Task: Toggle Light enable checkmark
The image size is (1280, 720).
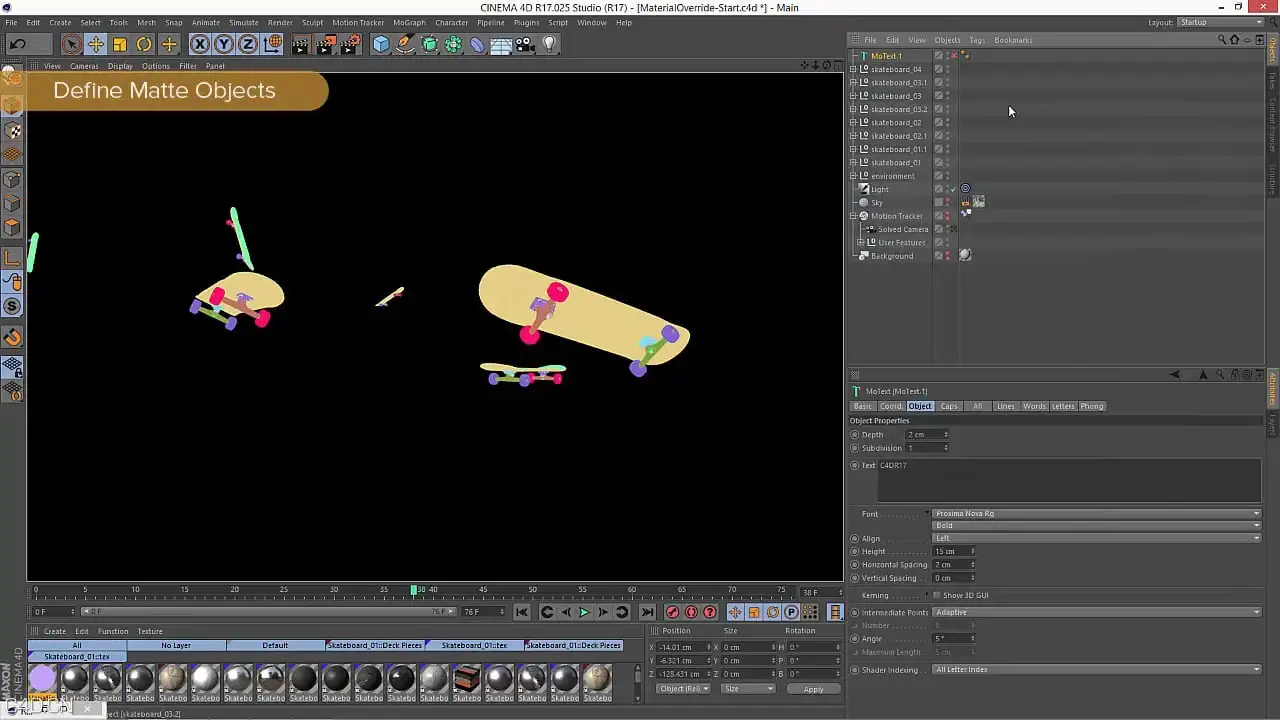Action: click(954, 189)
